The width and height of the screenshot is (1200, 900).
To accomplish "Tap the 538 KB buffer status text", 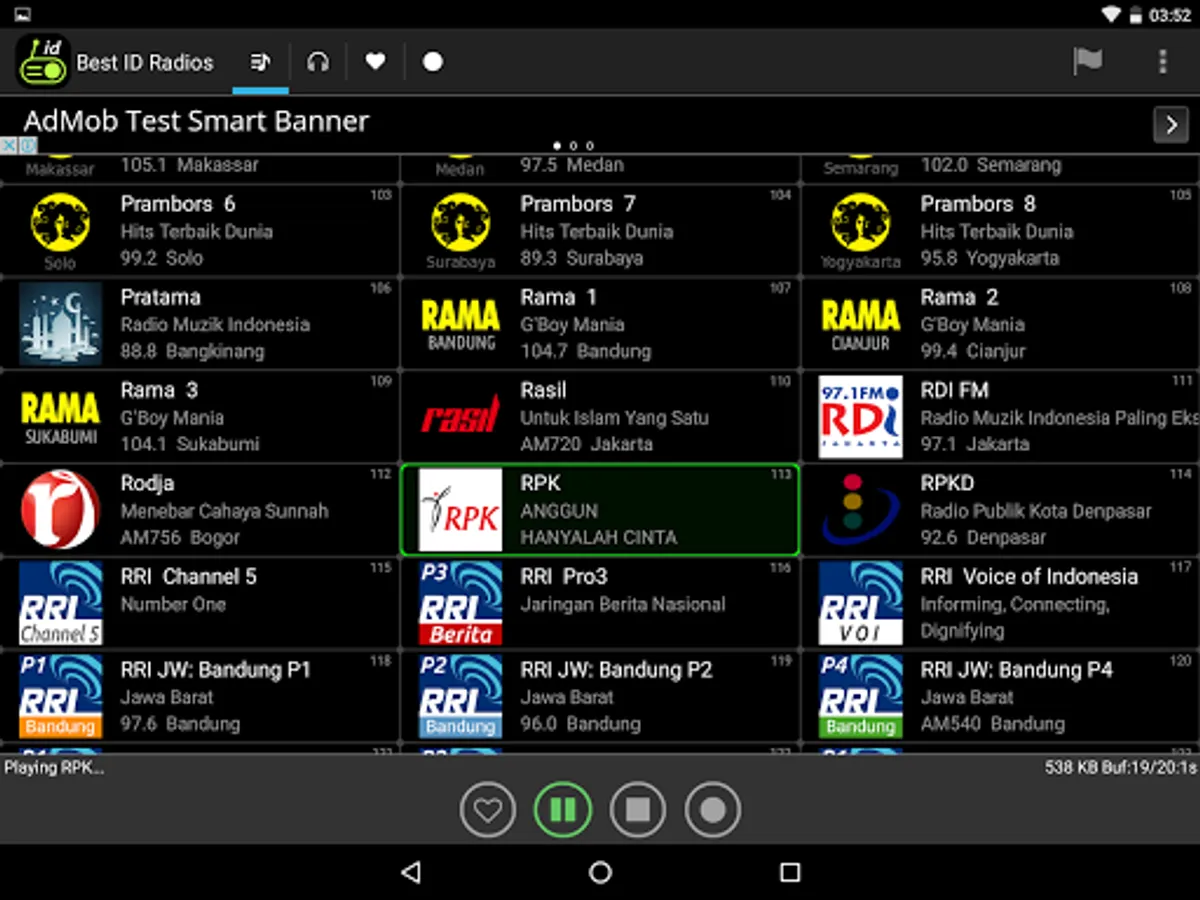I will (x=1120, y=768).
